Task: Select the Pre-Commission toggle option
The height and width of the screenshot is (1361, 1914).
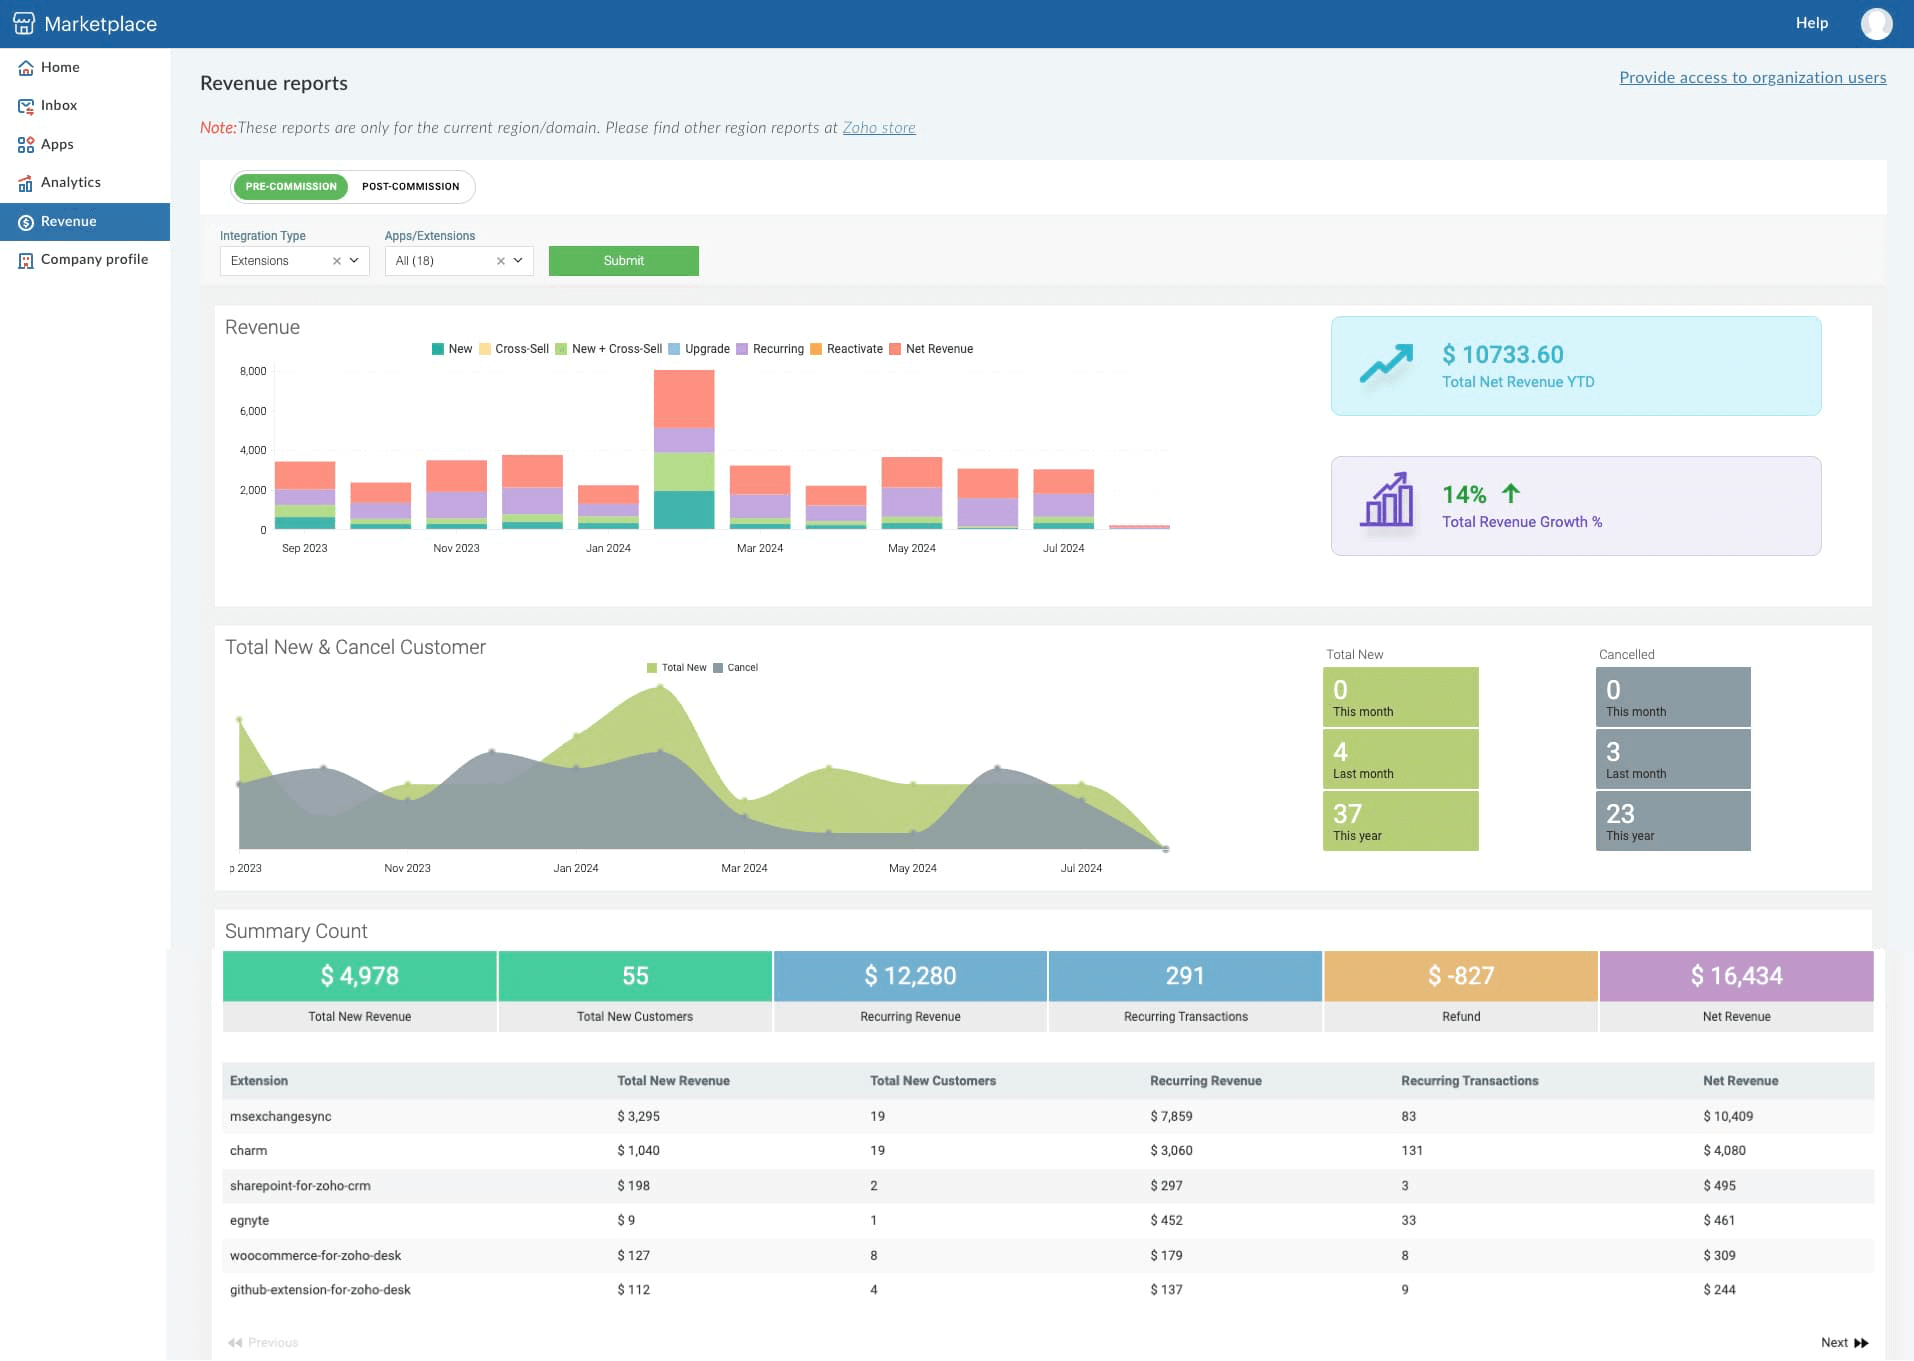Action: [x=291, y=187]
